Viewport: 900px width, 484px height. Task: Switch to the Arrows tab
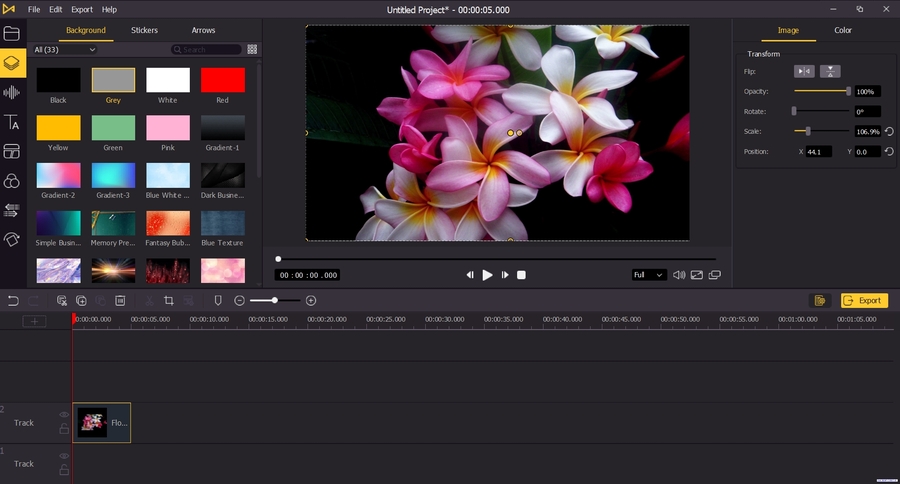pyautogui.click(x=203, y=30)
